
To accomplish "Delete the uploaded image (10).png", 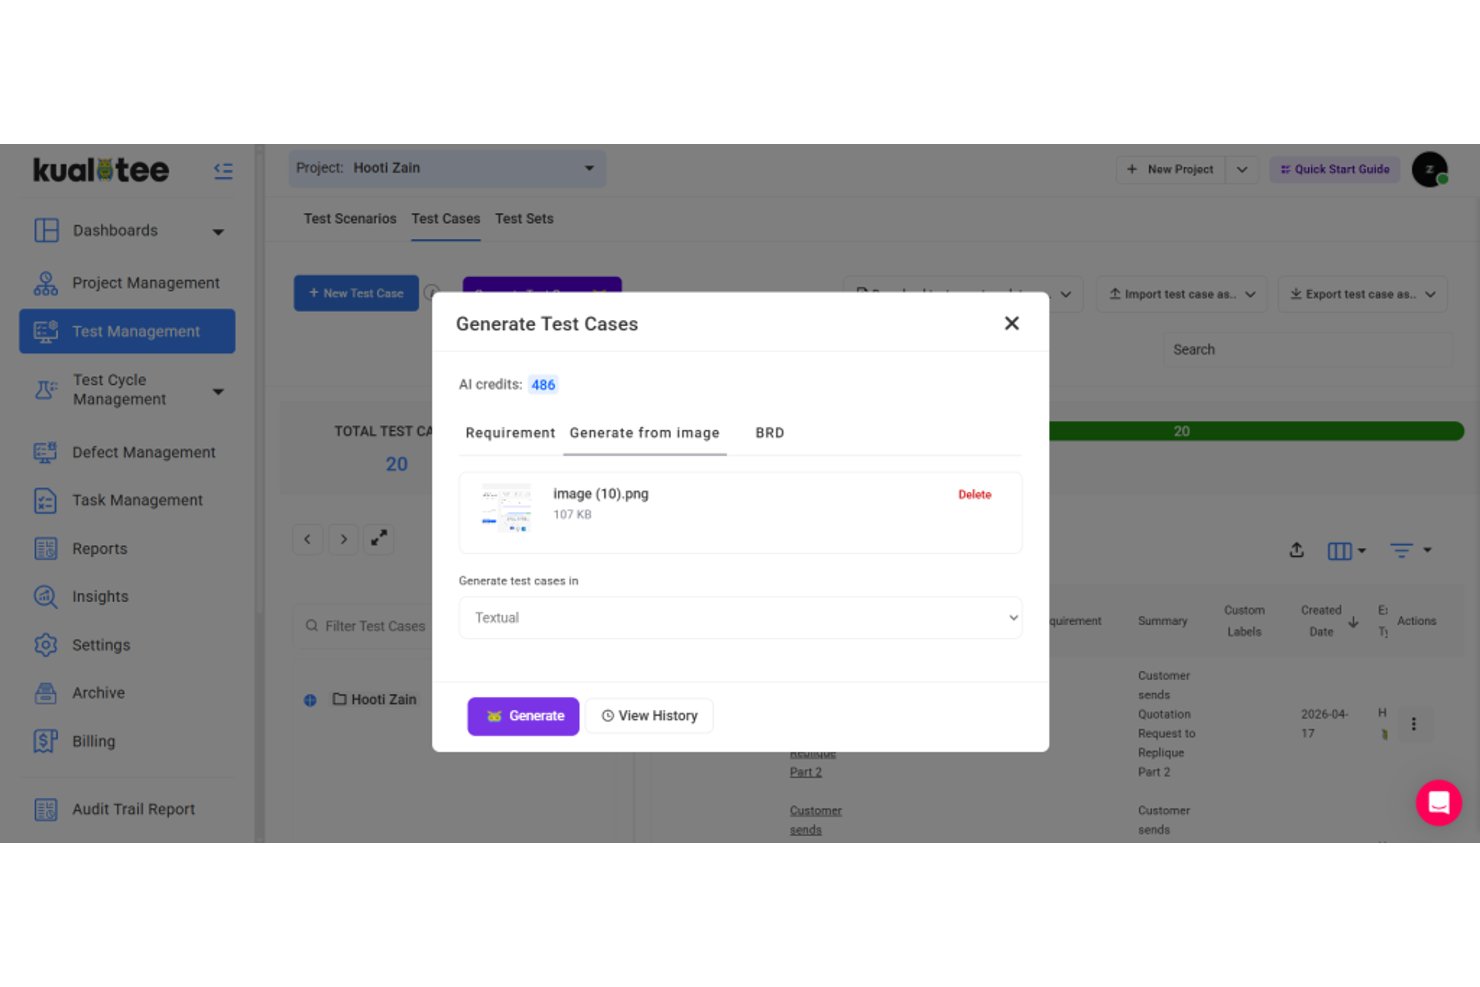I will point(975,495).
